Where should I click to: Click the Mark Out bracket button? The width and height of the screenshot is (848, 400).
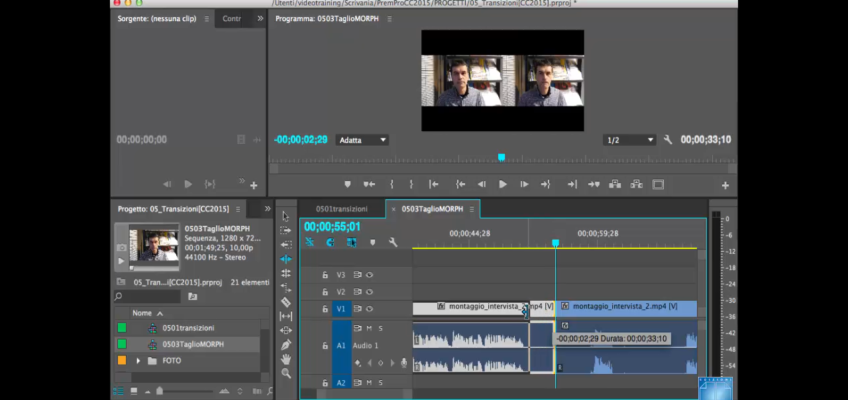(x=411, y=184)
